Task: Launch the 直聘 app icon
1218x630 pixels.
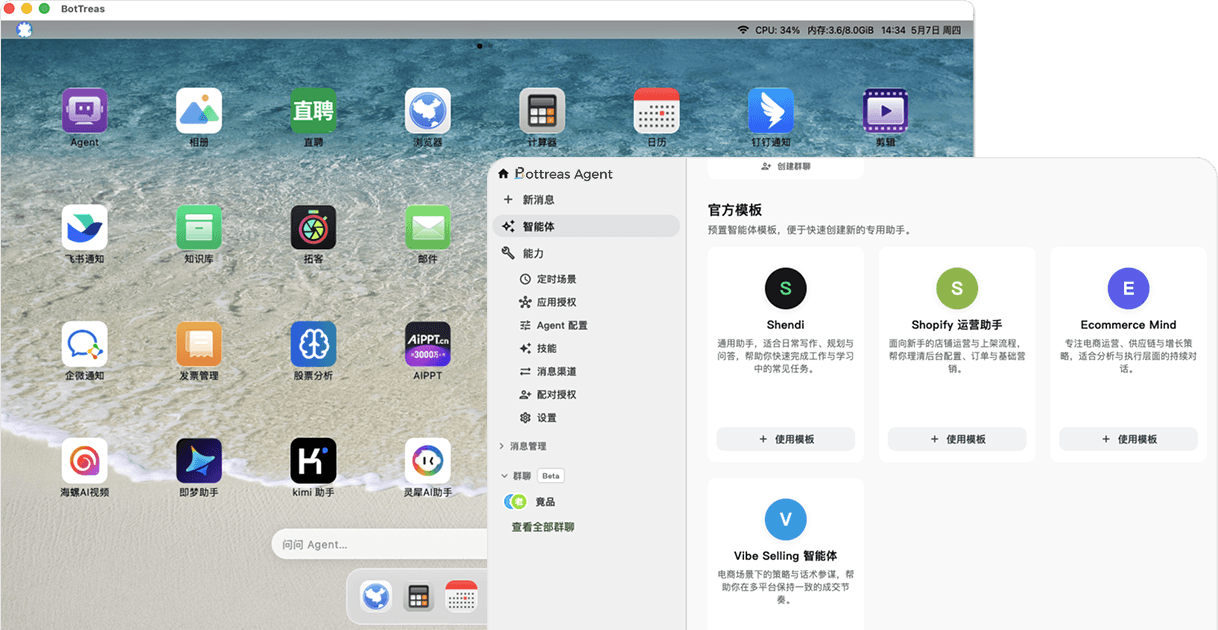Action: (313, 110)
